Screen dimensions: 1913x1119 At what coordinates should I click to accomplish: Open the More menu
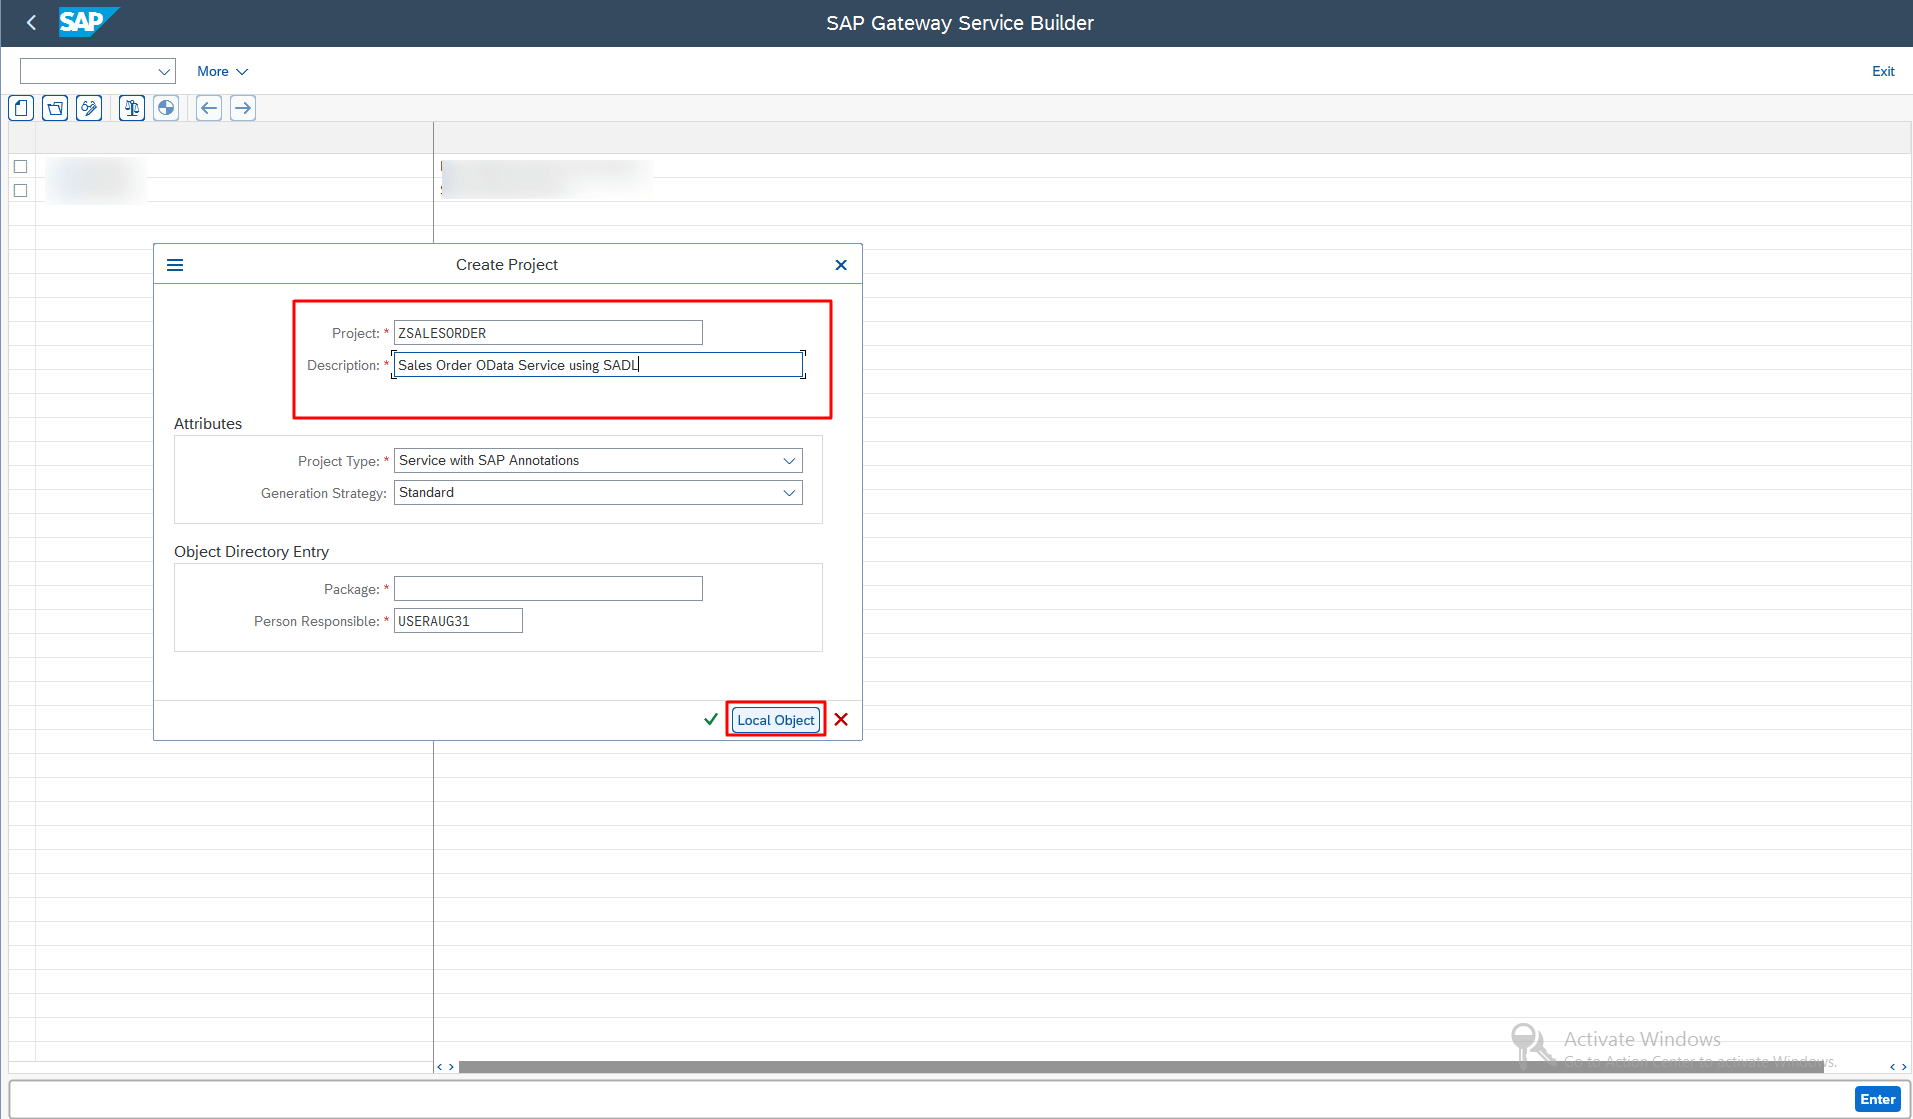(x=222, y=71)
